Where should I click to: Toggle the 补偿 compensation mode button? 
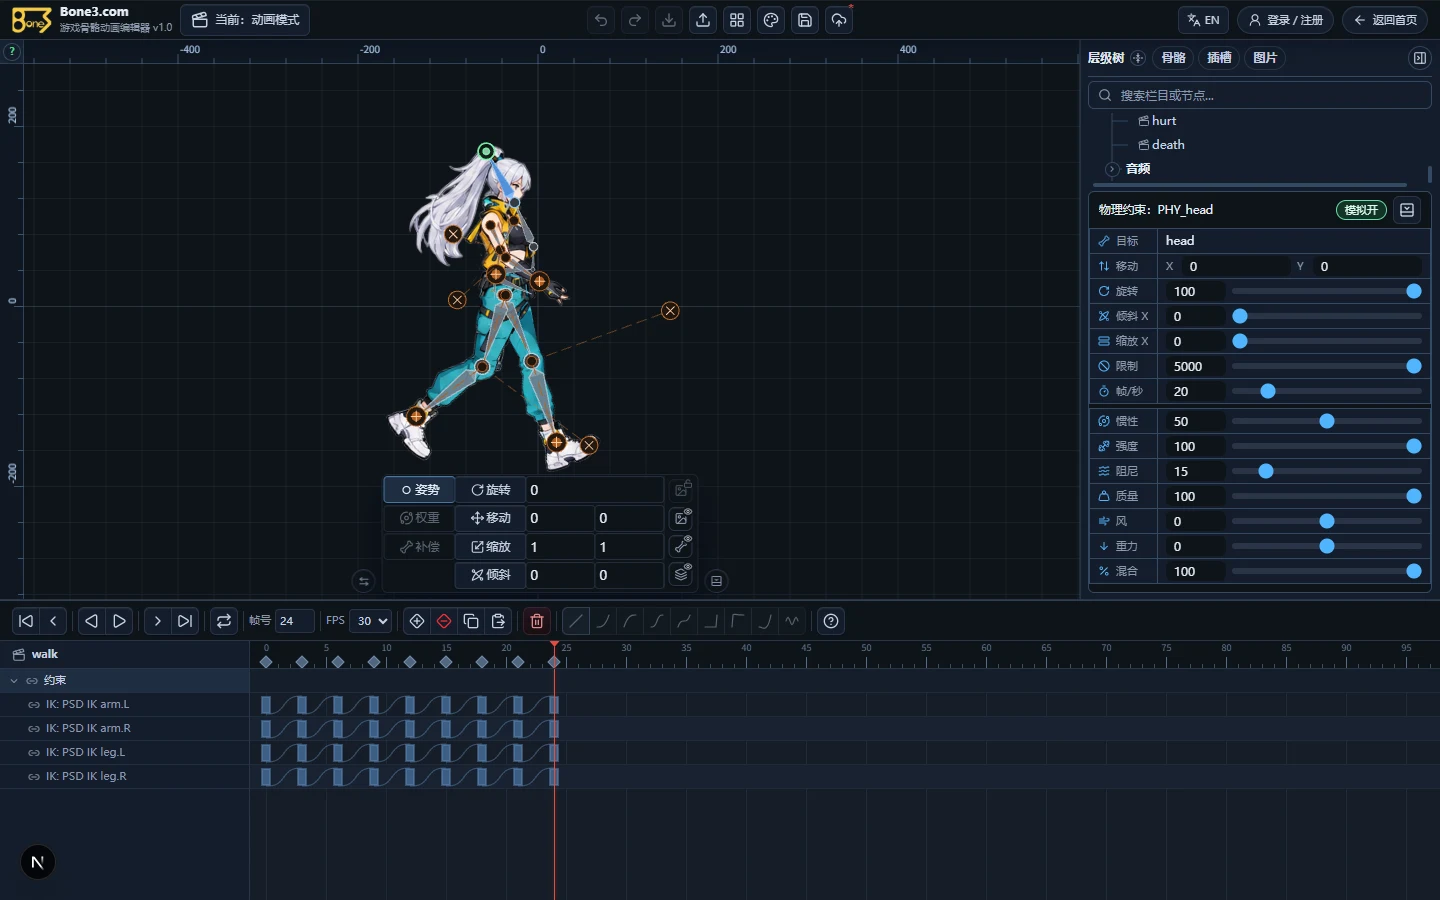point(420,547)
